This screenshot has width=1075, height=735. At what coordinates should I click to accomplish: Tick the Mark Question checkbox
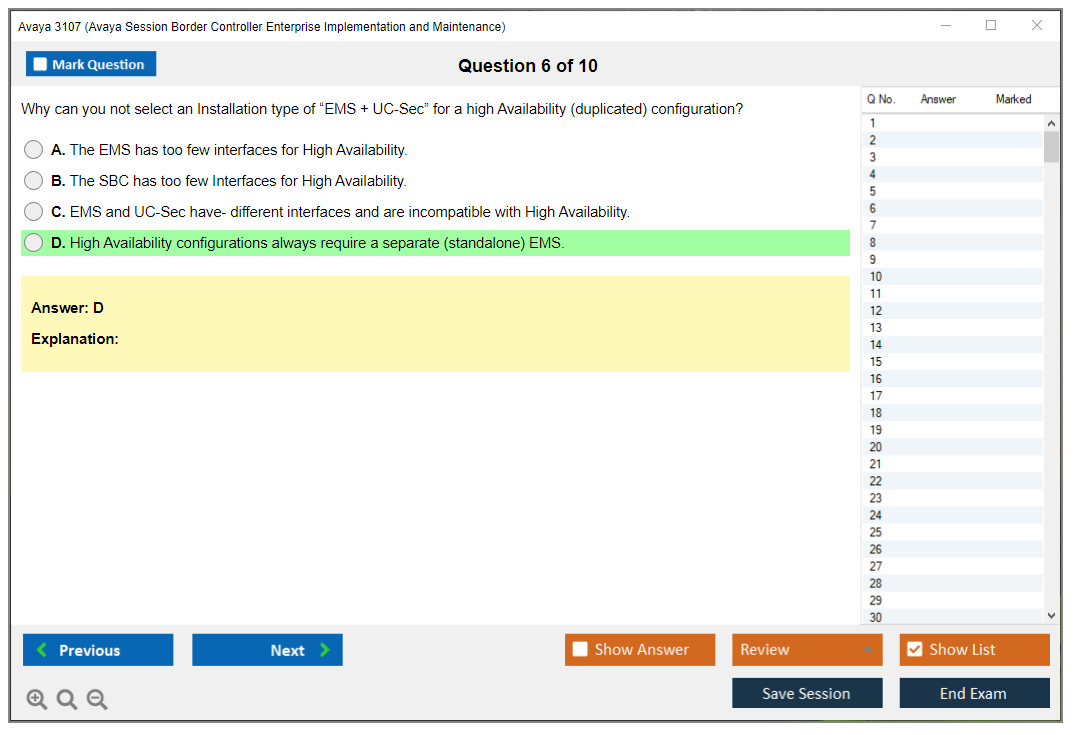point(41,65)
